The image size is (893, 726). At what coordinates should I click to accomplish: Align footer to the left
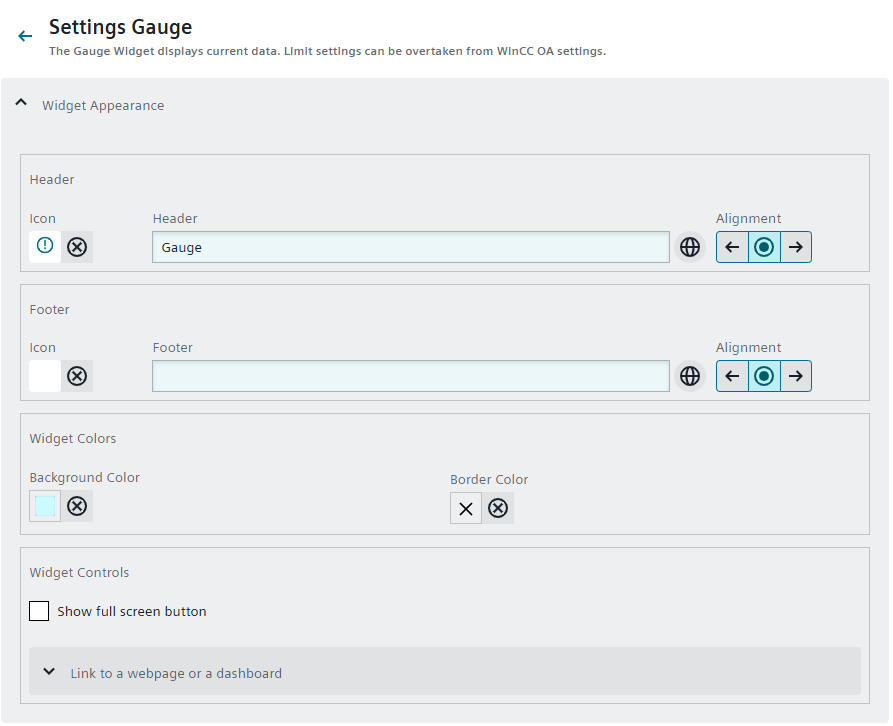[x=732, y=376]
